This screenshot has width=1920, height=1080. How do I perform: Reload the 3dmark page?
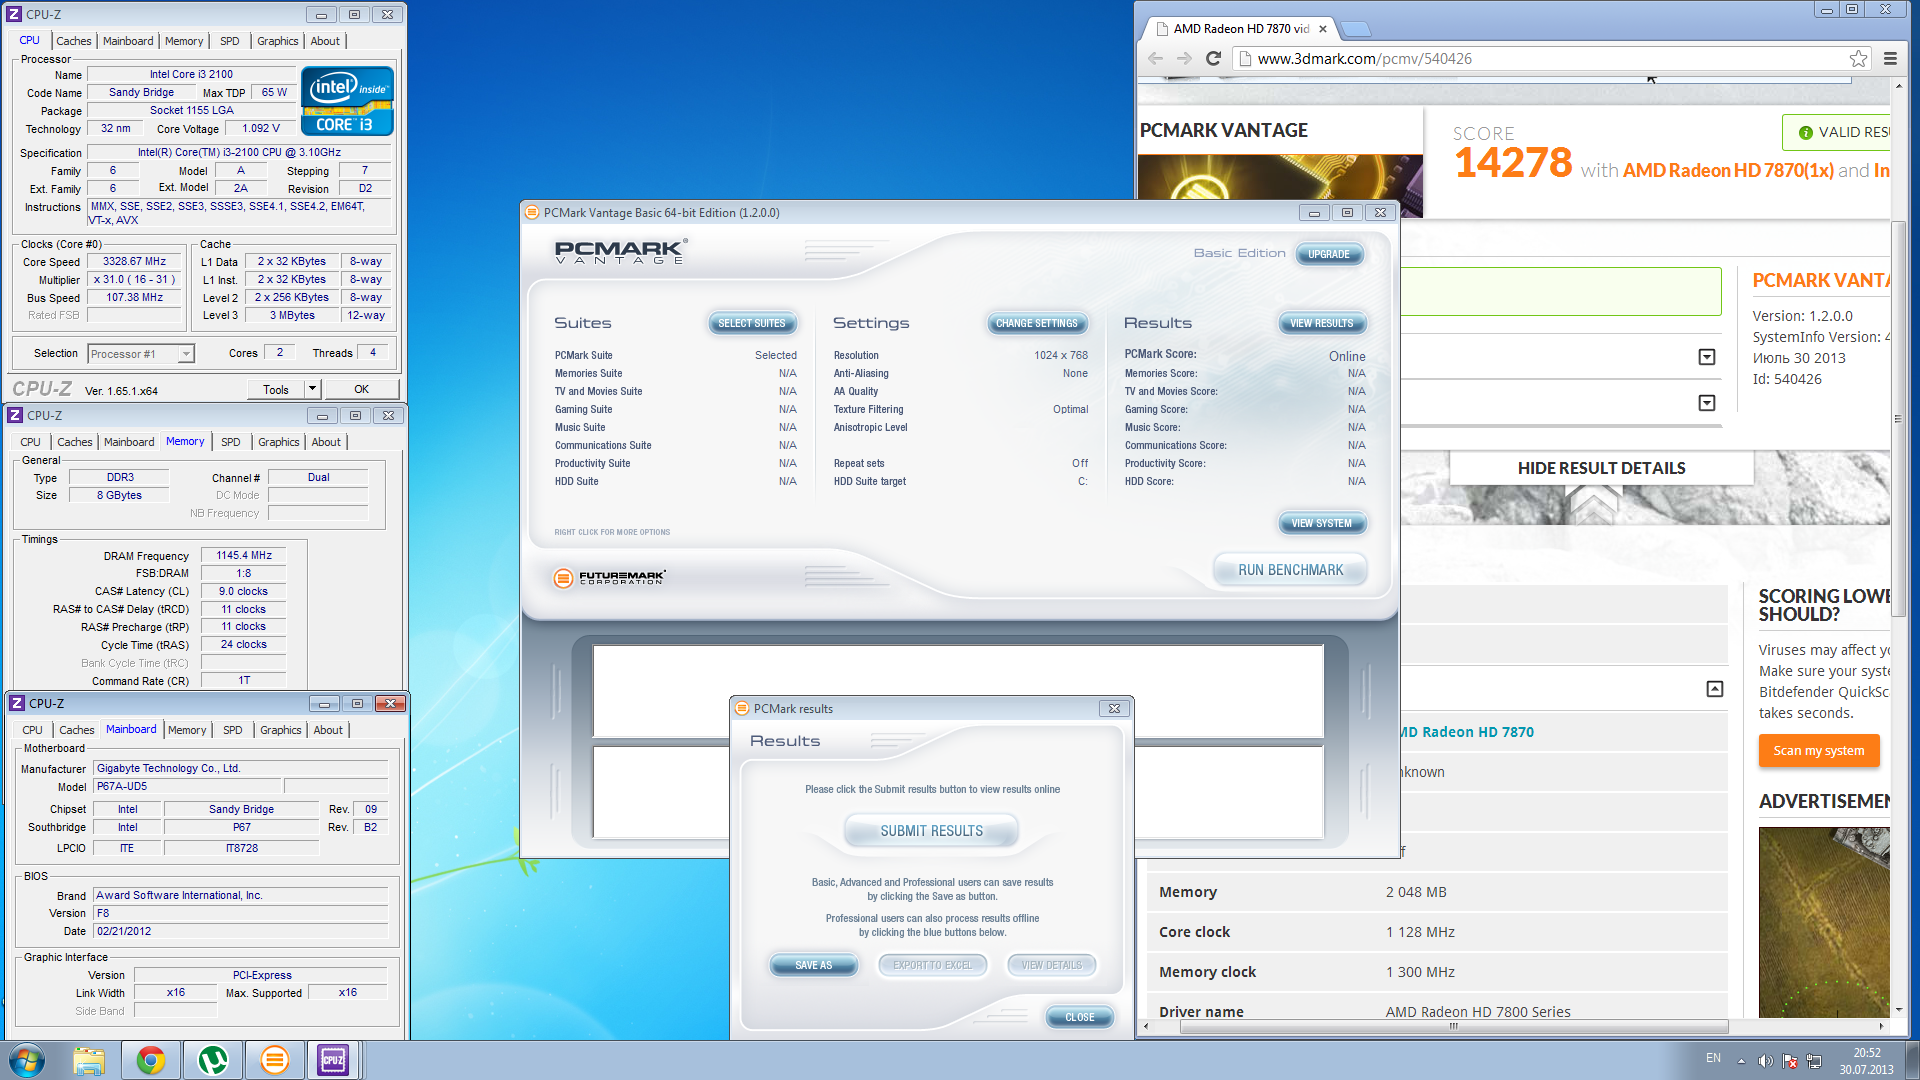[1213, 58]
